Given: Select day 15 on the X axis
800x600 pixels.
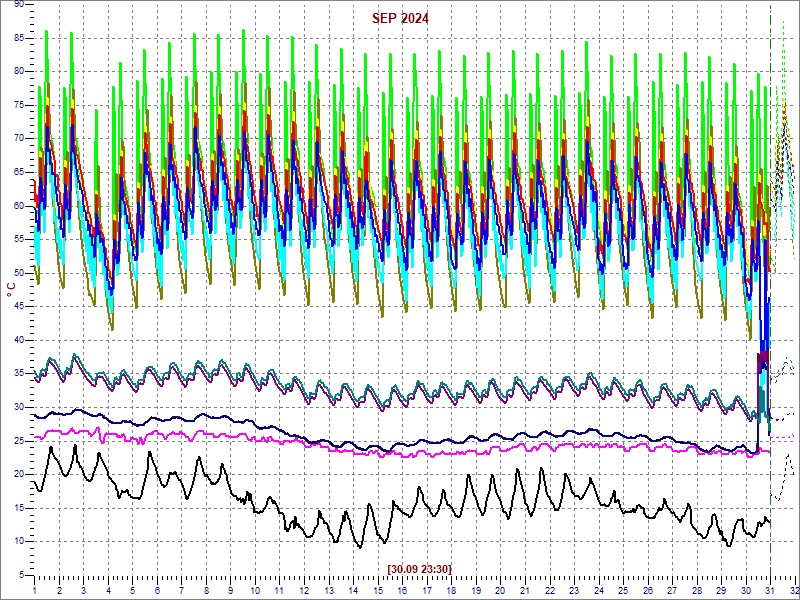Looking at the screenshot, I should click(378, 591).
